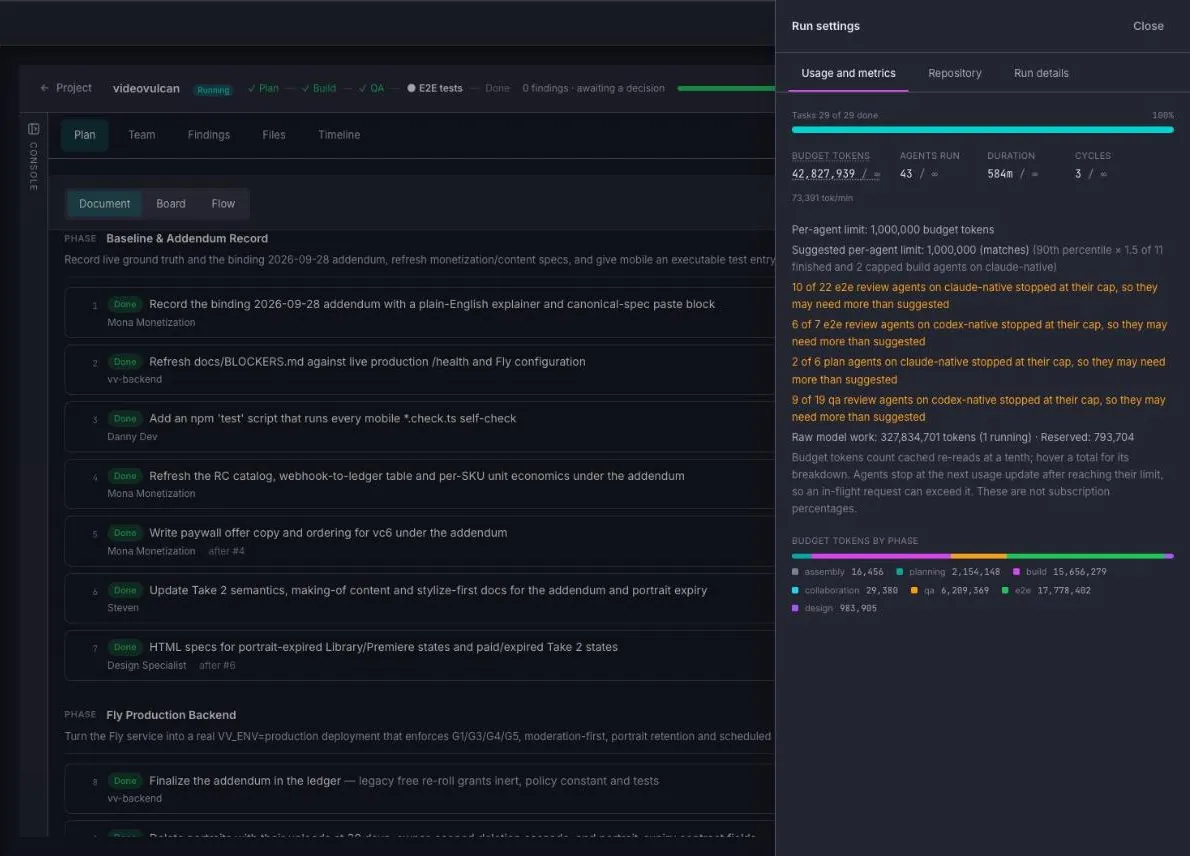Click the cycles value 3

point(1078,174)
